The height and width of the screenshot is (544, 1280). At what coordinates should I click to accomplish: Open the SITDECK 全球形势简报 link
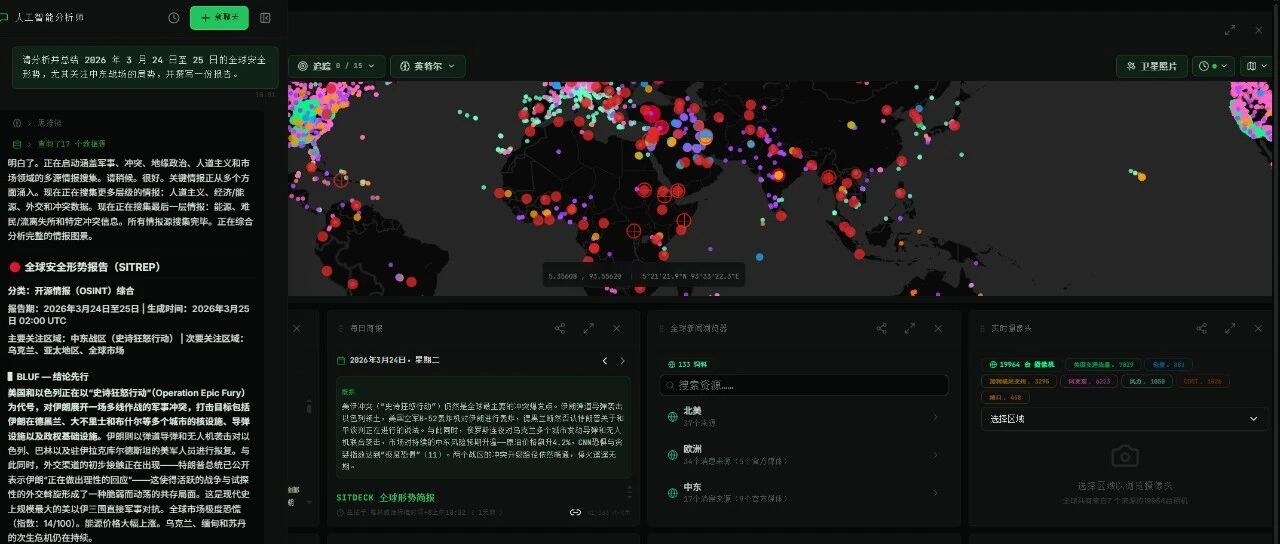[386, 497]
